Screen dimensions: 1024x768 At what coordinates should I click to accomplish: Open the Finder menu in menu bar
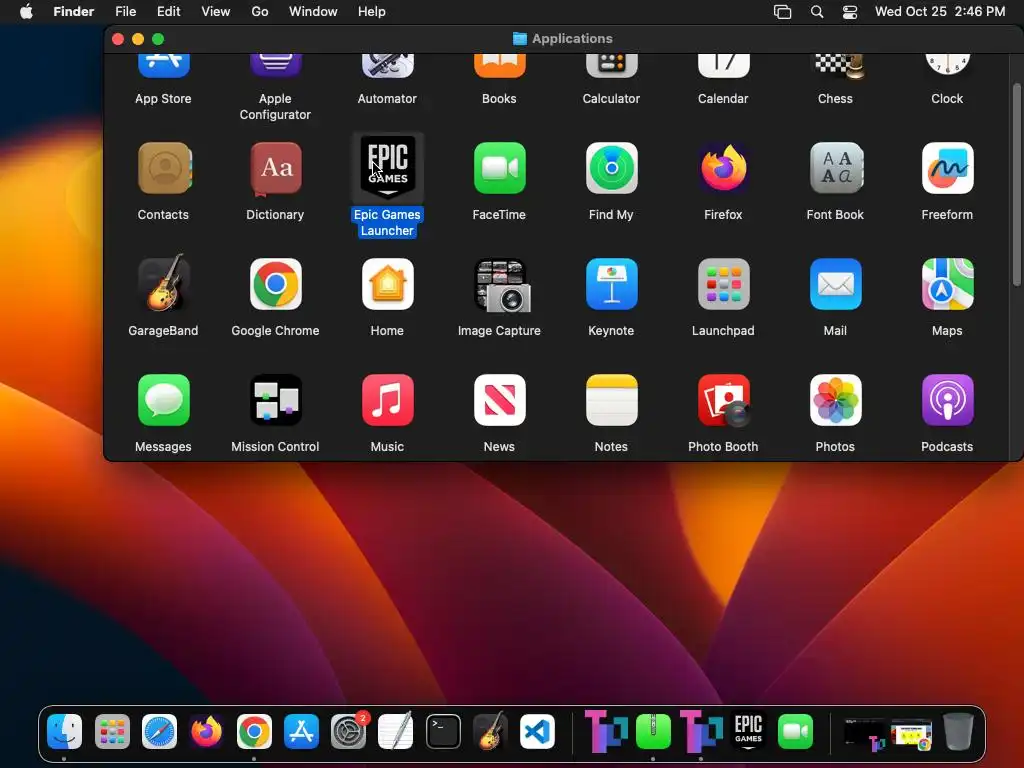[x=74, y=12]
